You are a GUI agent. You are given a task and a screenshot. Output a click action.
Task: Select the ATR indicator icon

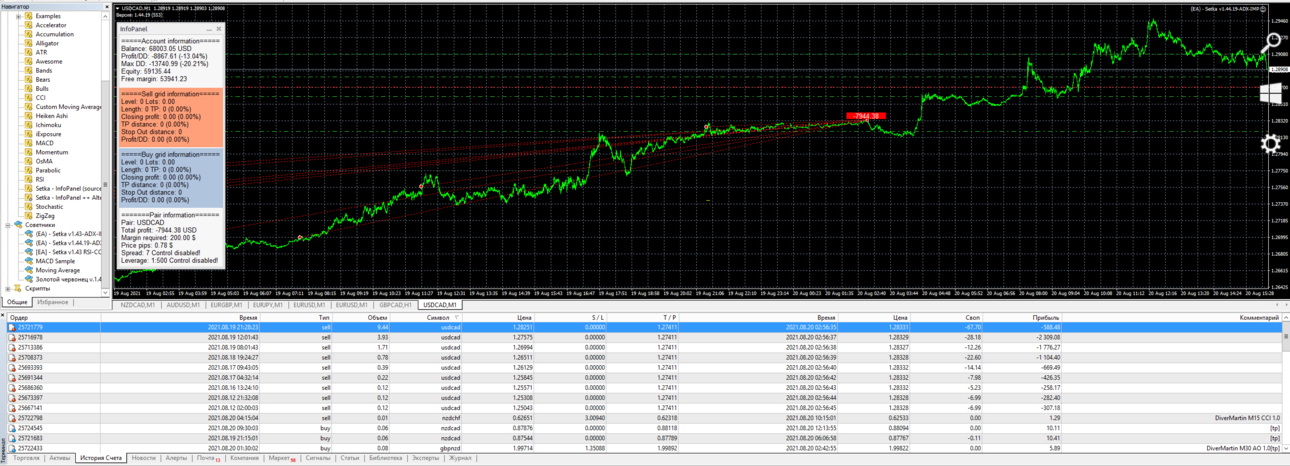pos(29,52)
